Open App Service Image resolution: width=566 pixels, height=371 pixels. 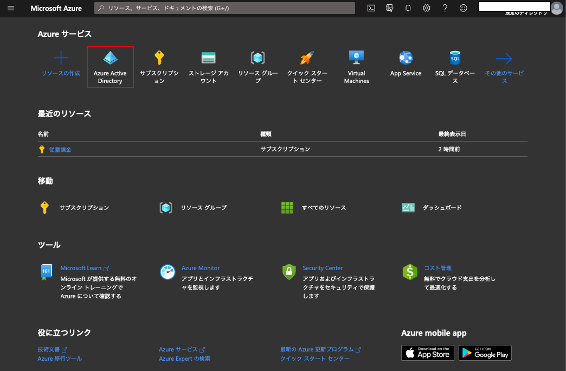point(405,64)
